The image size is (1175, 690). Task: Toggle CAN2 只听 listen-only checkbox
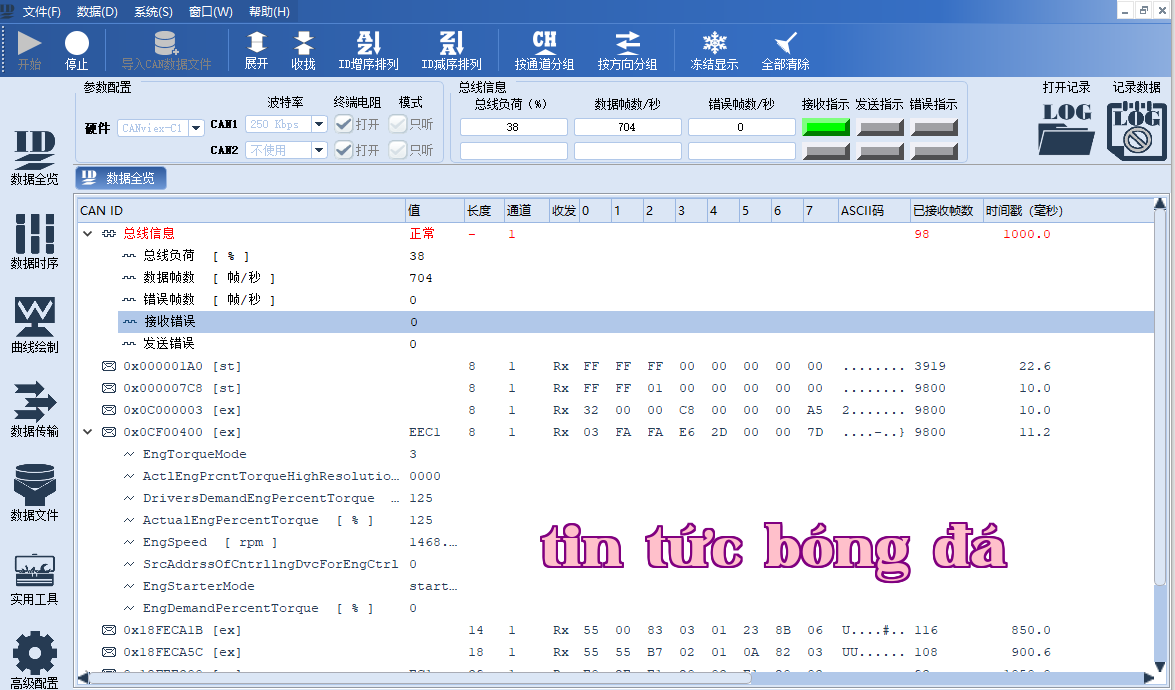tap(397, 150)
